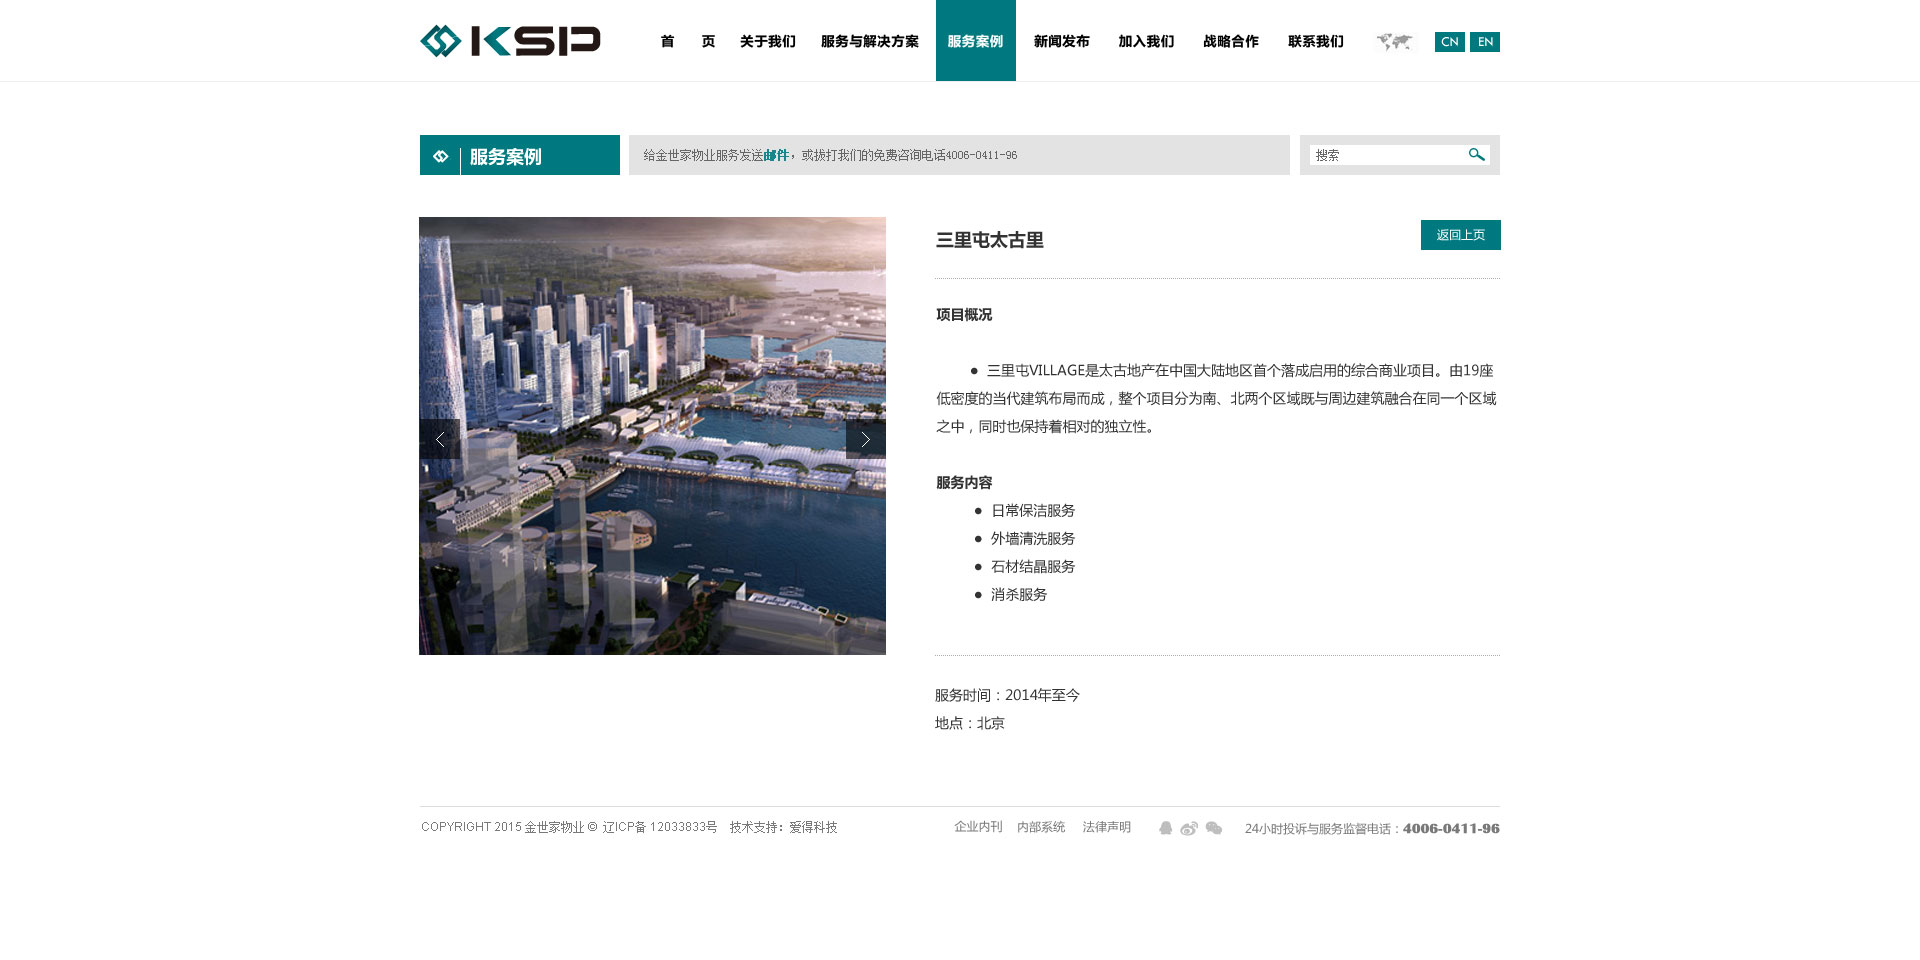Open 联系我们 in the navigation
1920x960 pixels.
(x=1315, y=41)
